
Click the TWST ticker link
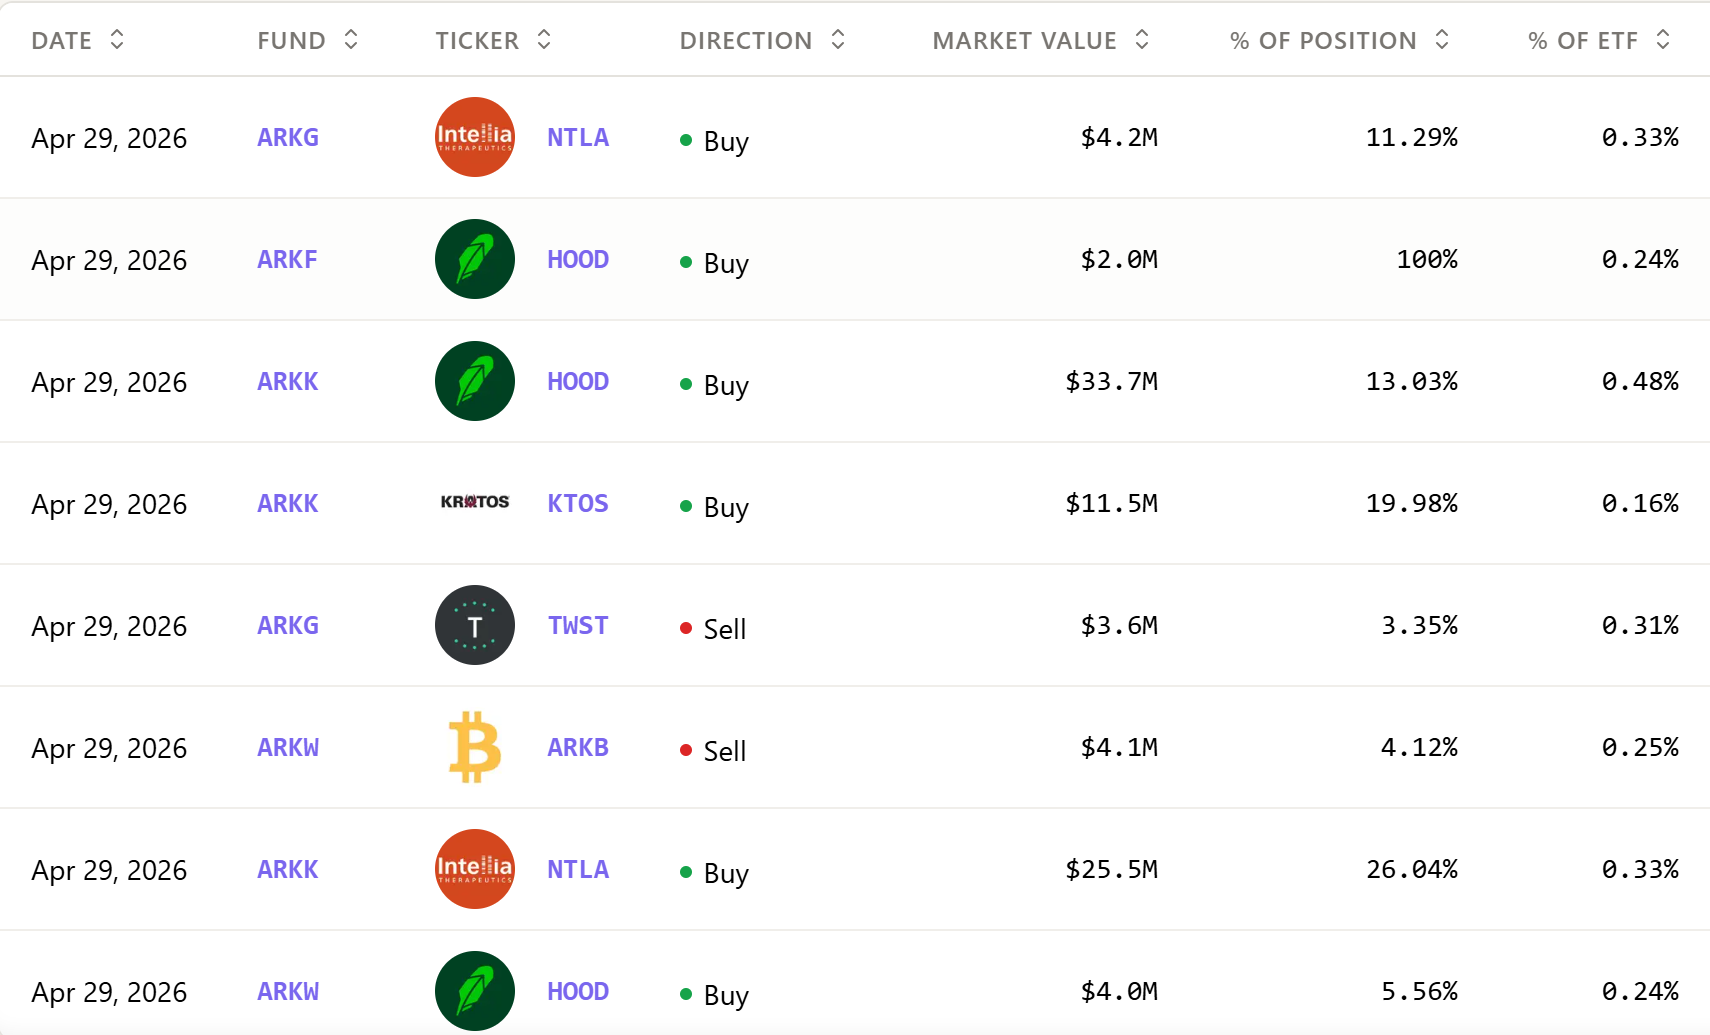pyautogui.click(x=578, y=625)
